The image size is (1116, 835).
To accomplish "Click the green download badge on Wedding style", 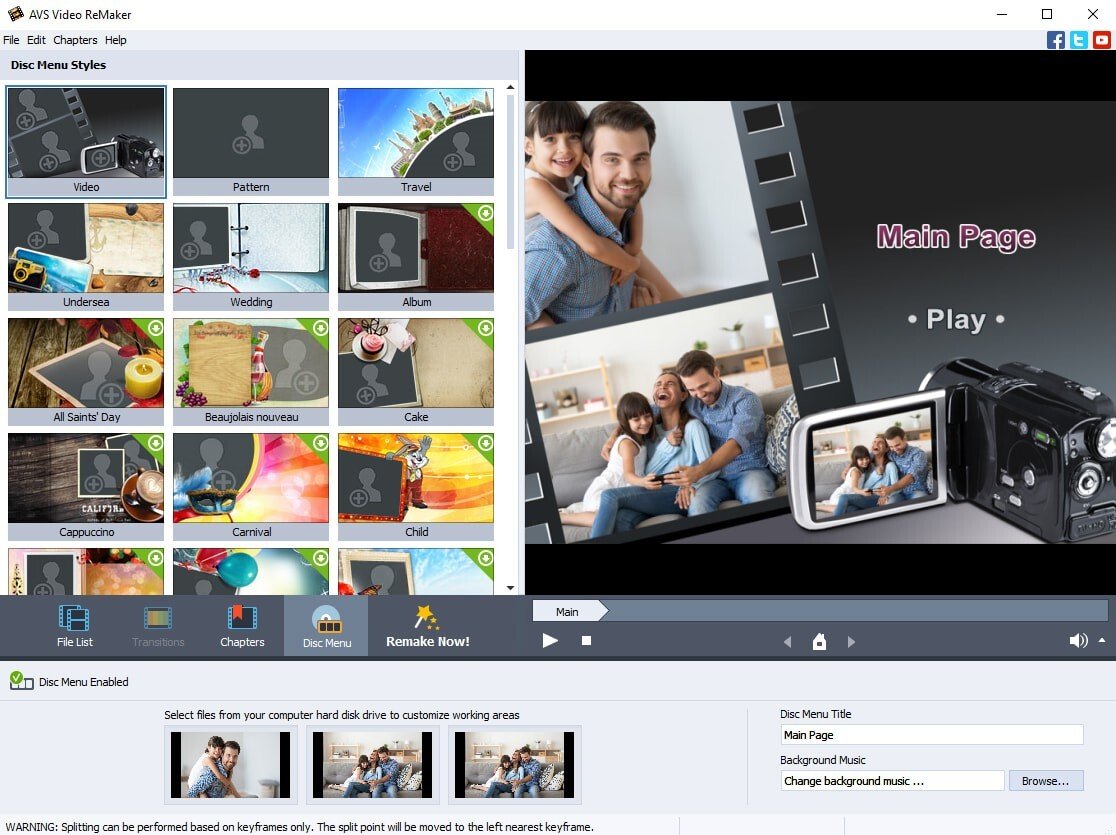I will (321, 213).
